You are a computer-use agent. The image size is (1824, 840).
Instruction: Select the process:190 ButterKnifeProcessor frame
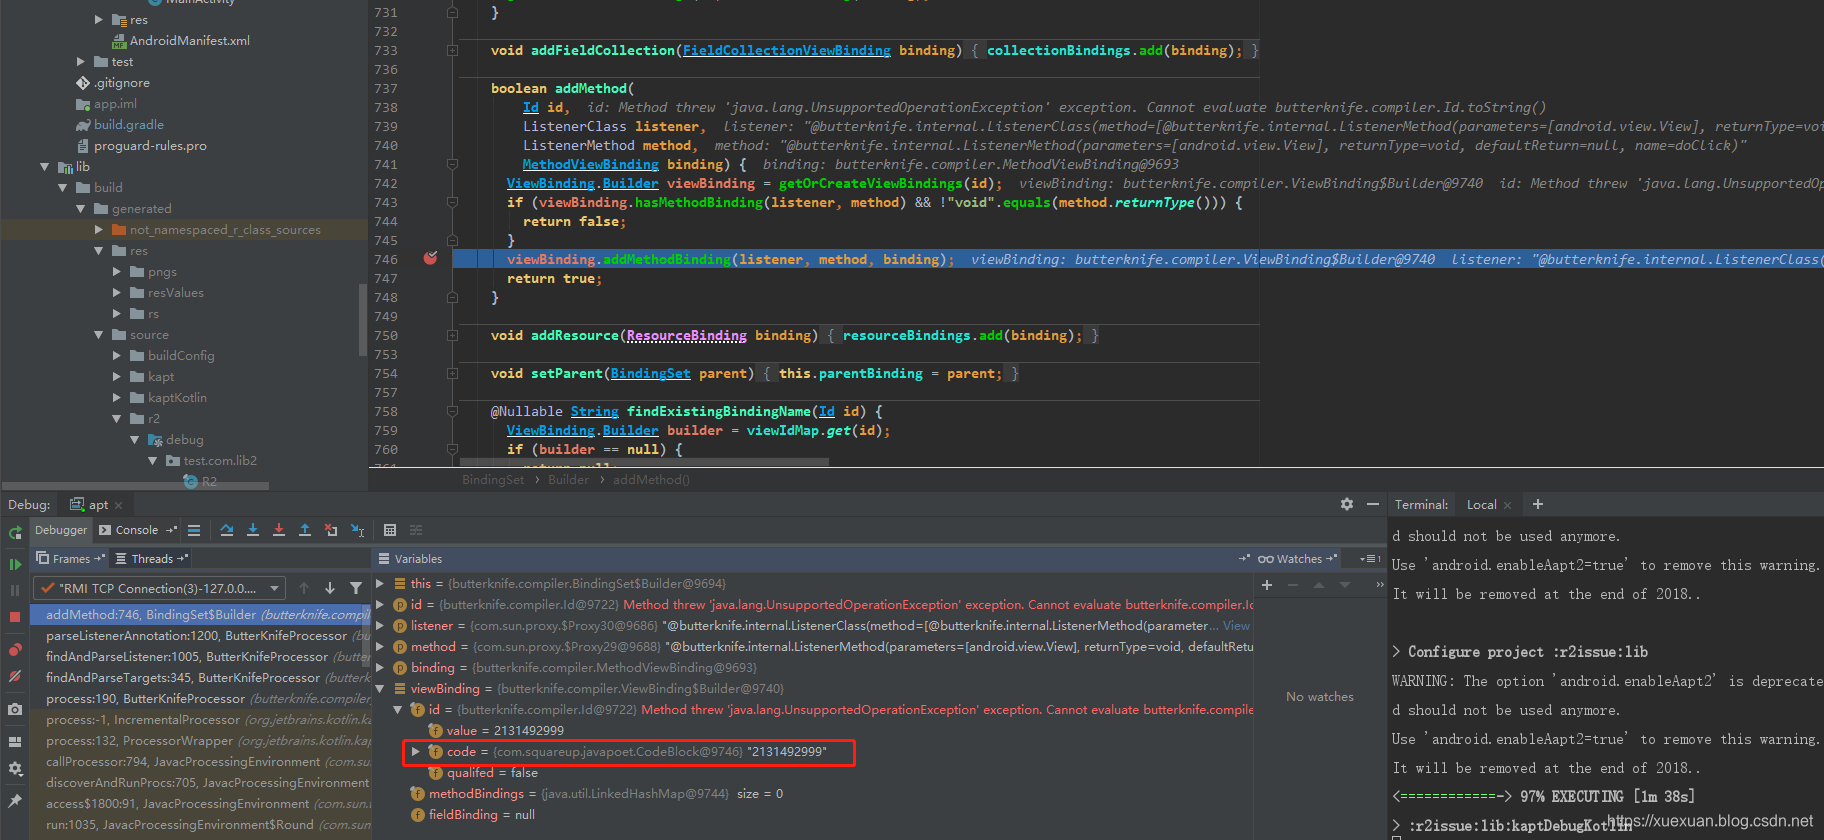[200, 698]
